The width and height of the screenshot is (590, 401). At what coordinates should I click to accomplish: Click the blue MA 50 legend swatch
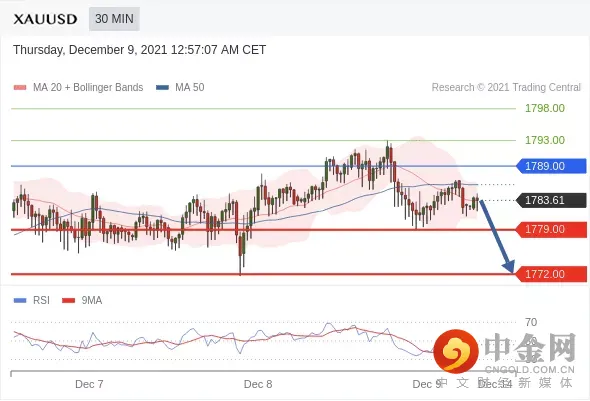click(x=162, y=88)
